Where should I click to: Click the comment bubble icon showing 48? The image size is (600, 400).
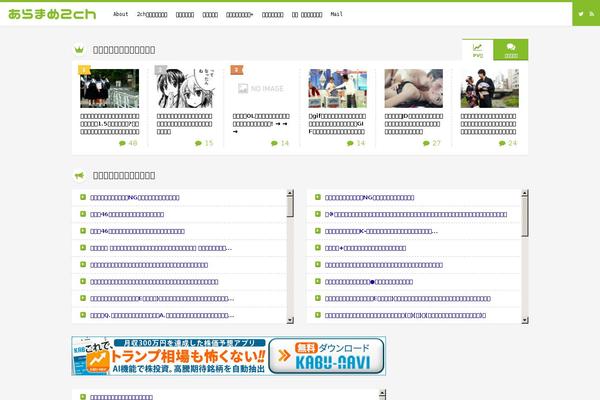(x=122, y=143)
